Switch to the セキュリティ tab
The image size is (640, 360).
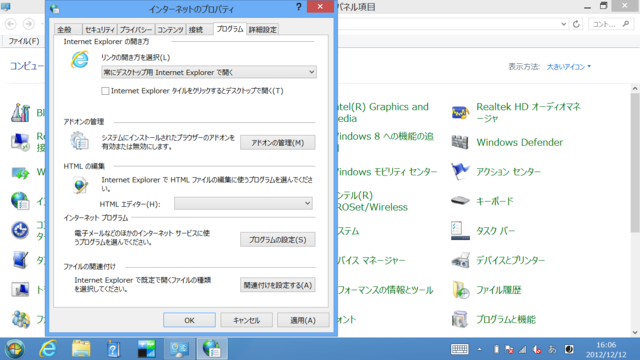[100, 29]
